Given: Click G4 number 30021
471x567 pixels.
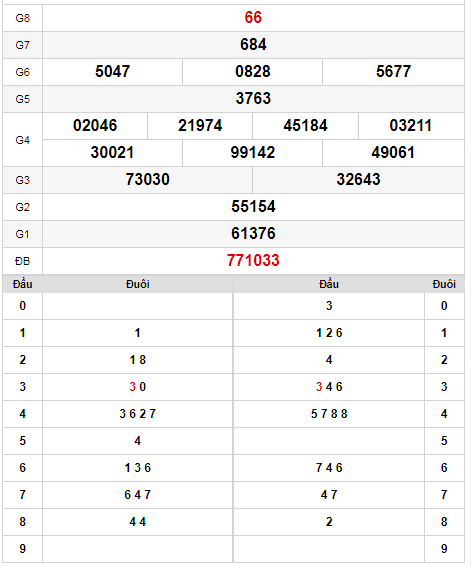Looking at the screenshot, I should pyautogui.click(x=112, y=152).
